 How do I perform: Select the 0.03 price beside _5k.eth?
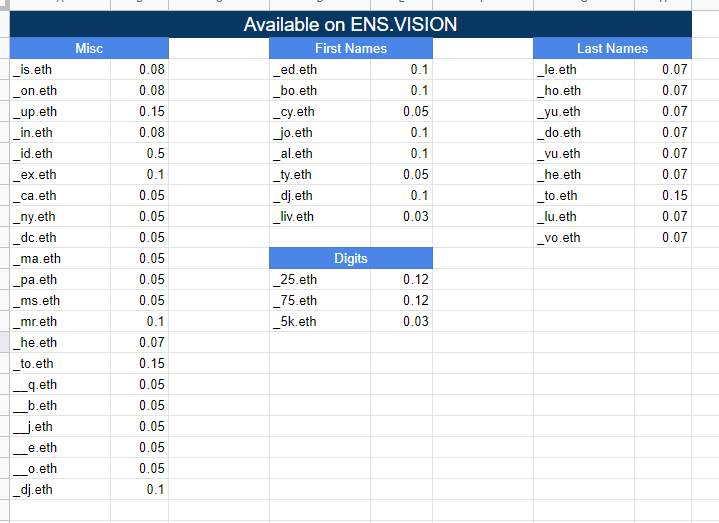tap(402, 322)
